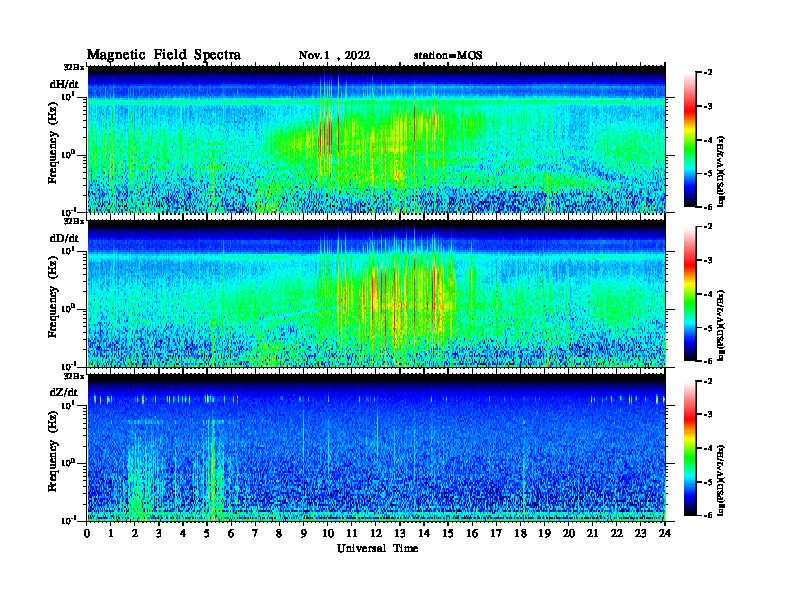
Task: Click the color scale bar beside dD/dt
Action: click(x=690, y=294)
